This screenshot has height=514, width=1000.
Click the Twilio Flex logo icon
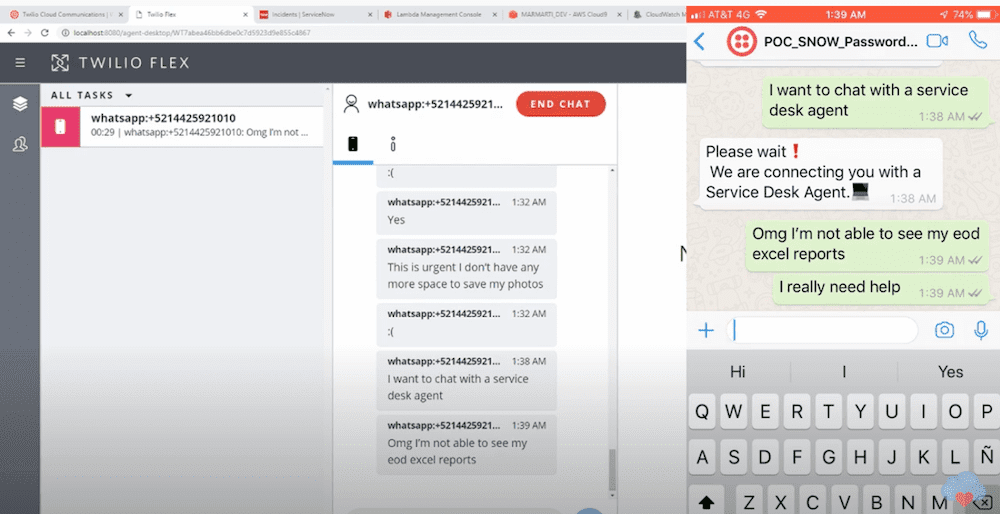point(60,62)
